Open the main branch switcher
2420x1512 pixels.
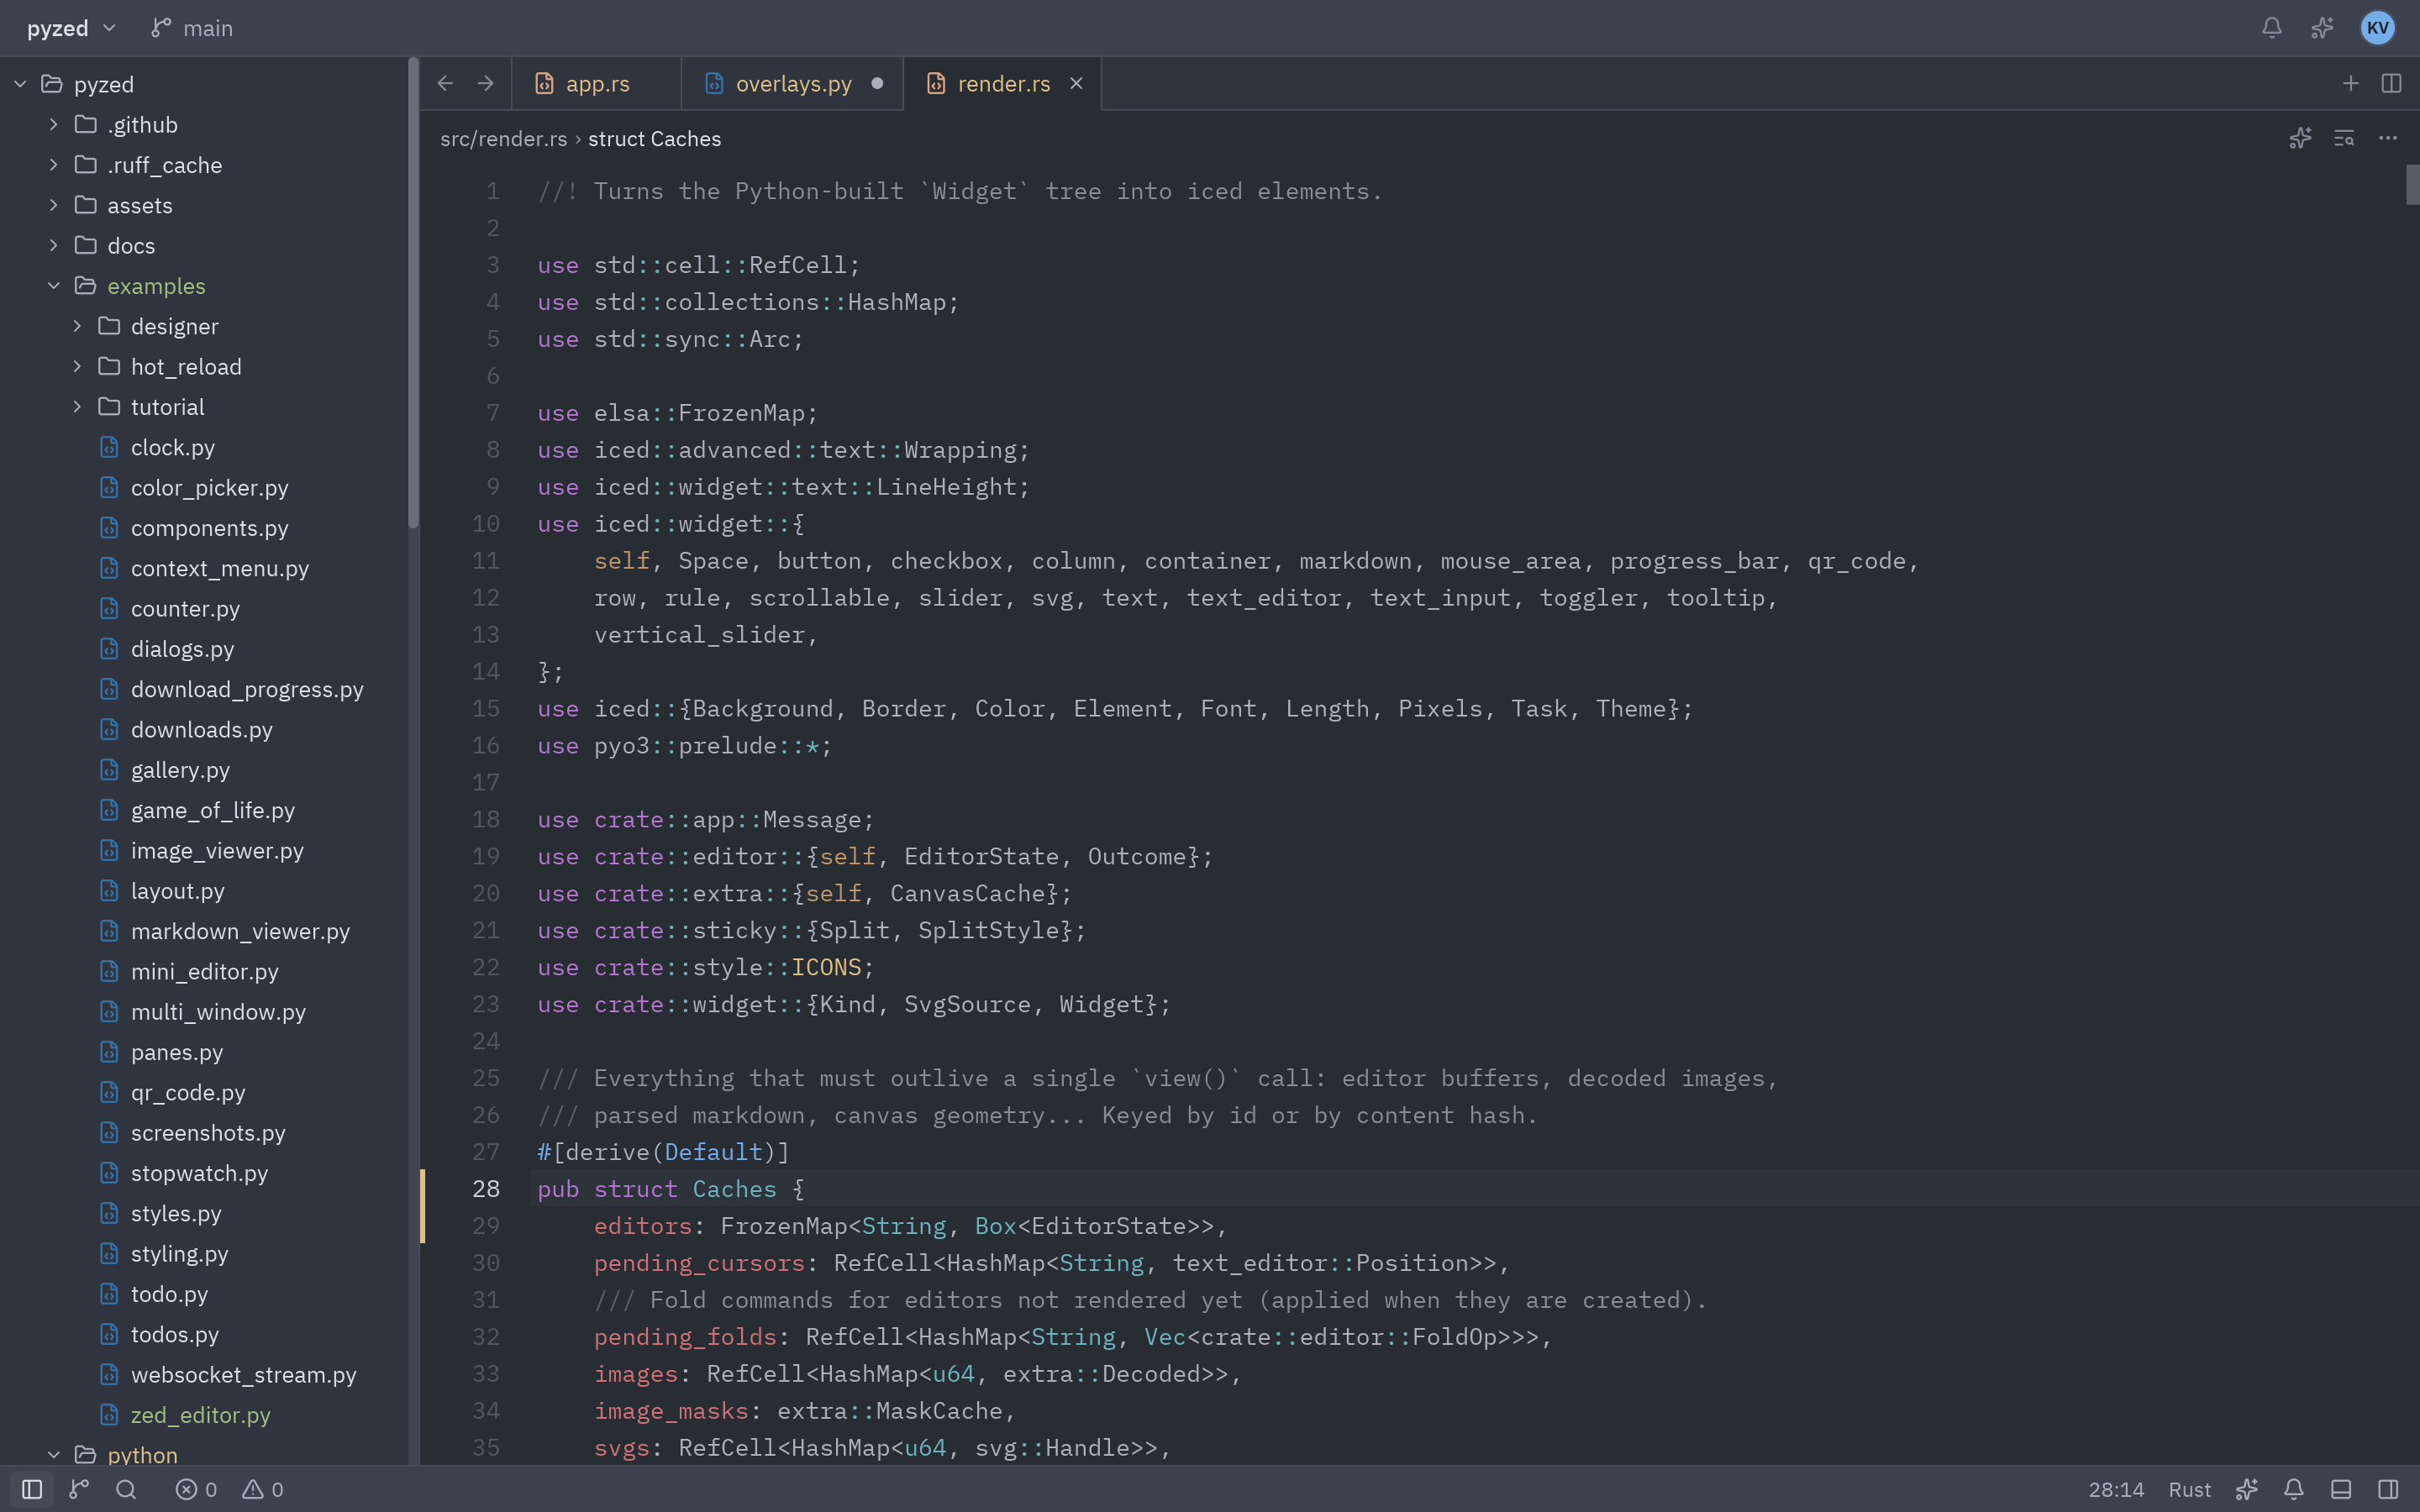(x=192, y=28)
